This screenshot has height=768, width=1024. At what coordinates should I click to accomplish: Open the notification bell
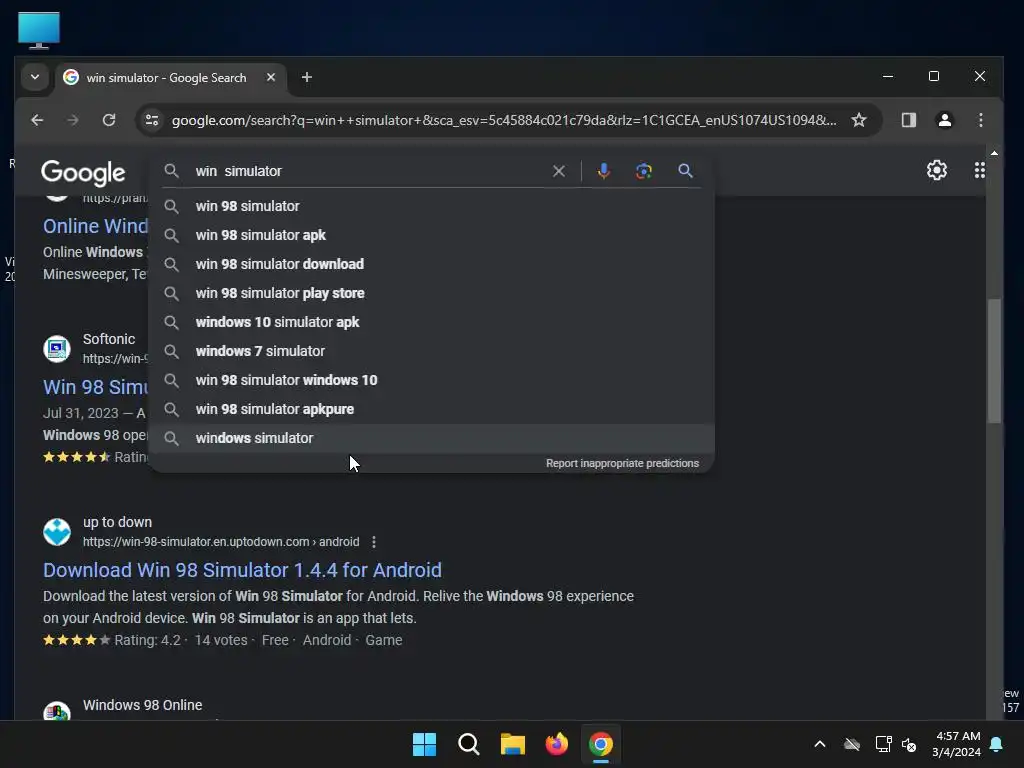tap(996, 744)
